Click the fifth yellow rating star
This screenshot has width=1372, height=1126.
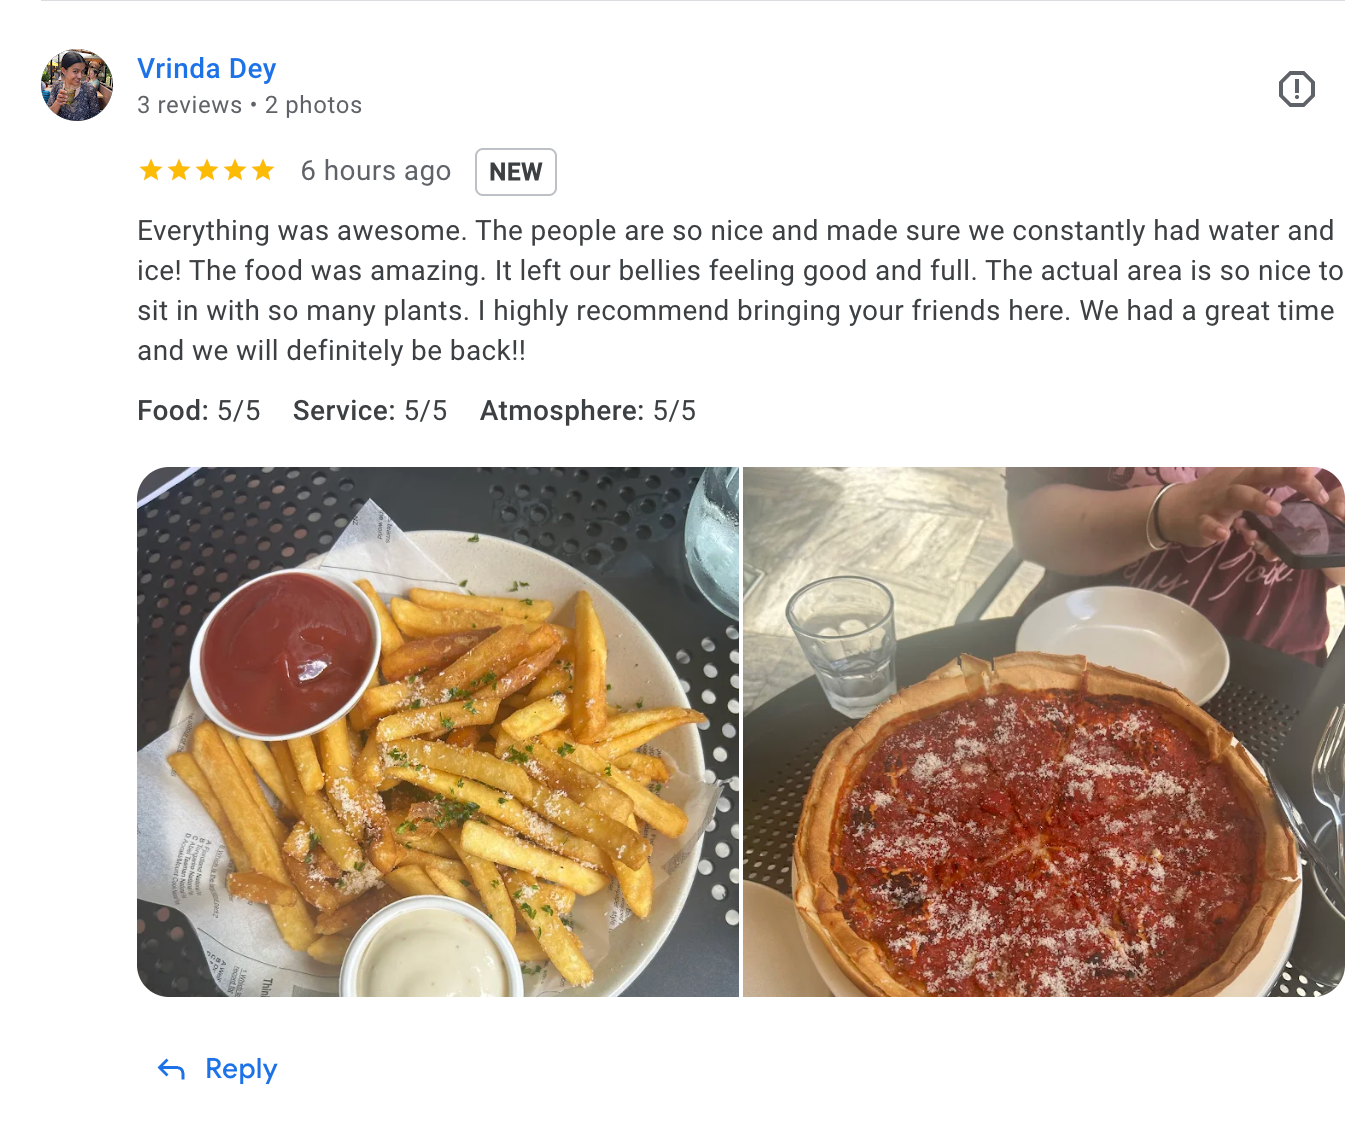(263, 170)
